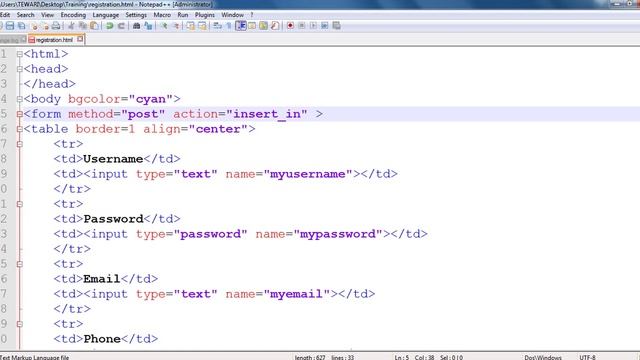This screenshot has width=640, height=360.
Task: Click the Zoom Out toolbar icon
Action: [176, 26]
